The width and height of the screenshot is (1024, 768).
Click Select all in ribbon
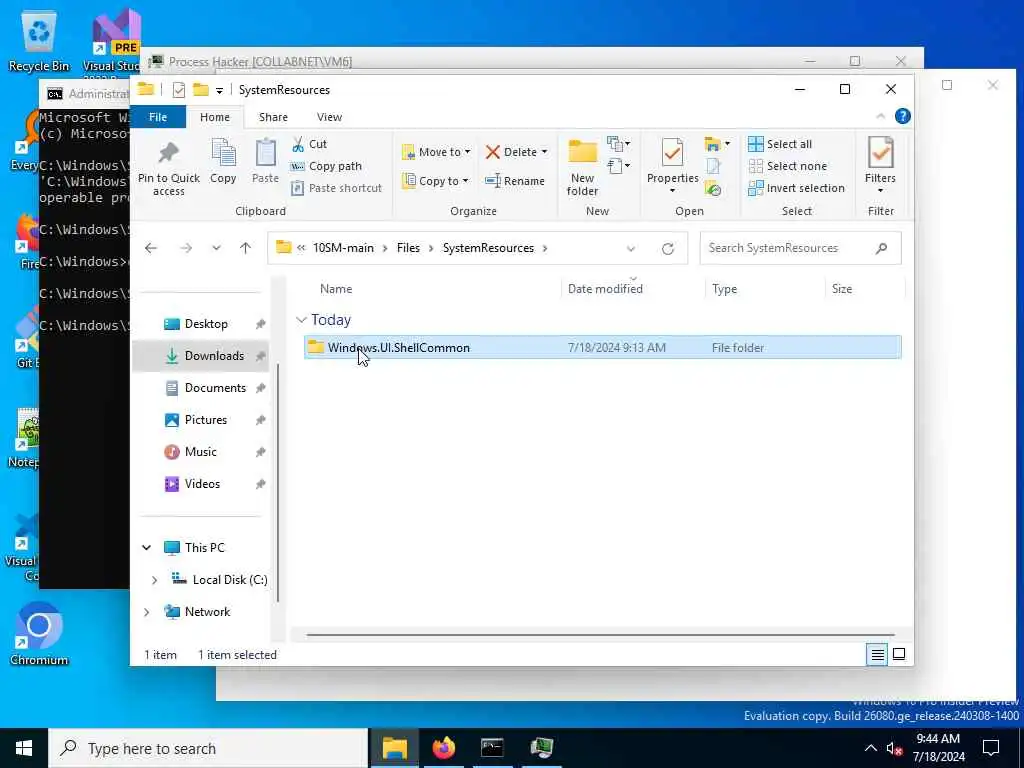tap(780, 144)
